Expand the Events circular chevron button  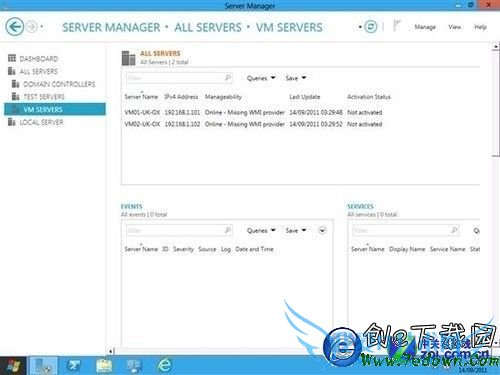pos(322,230)
